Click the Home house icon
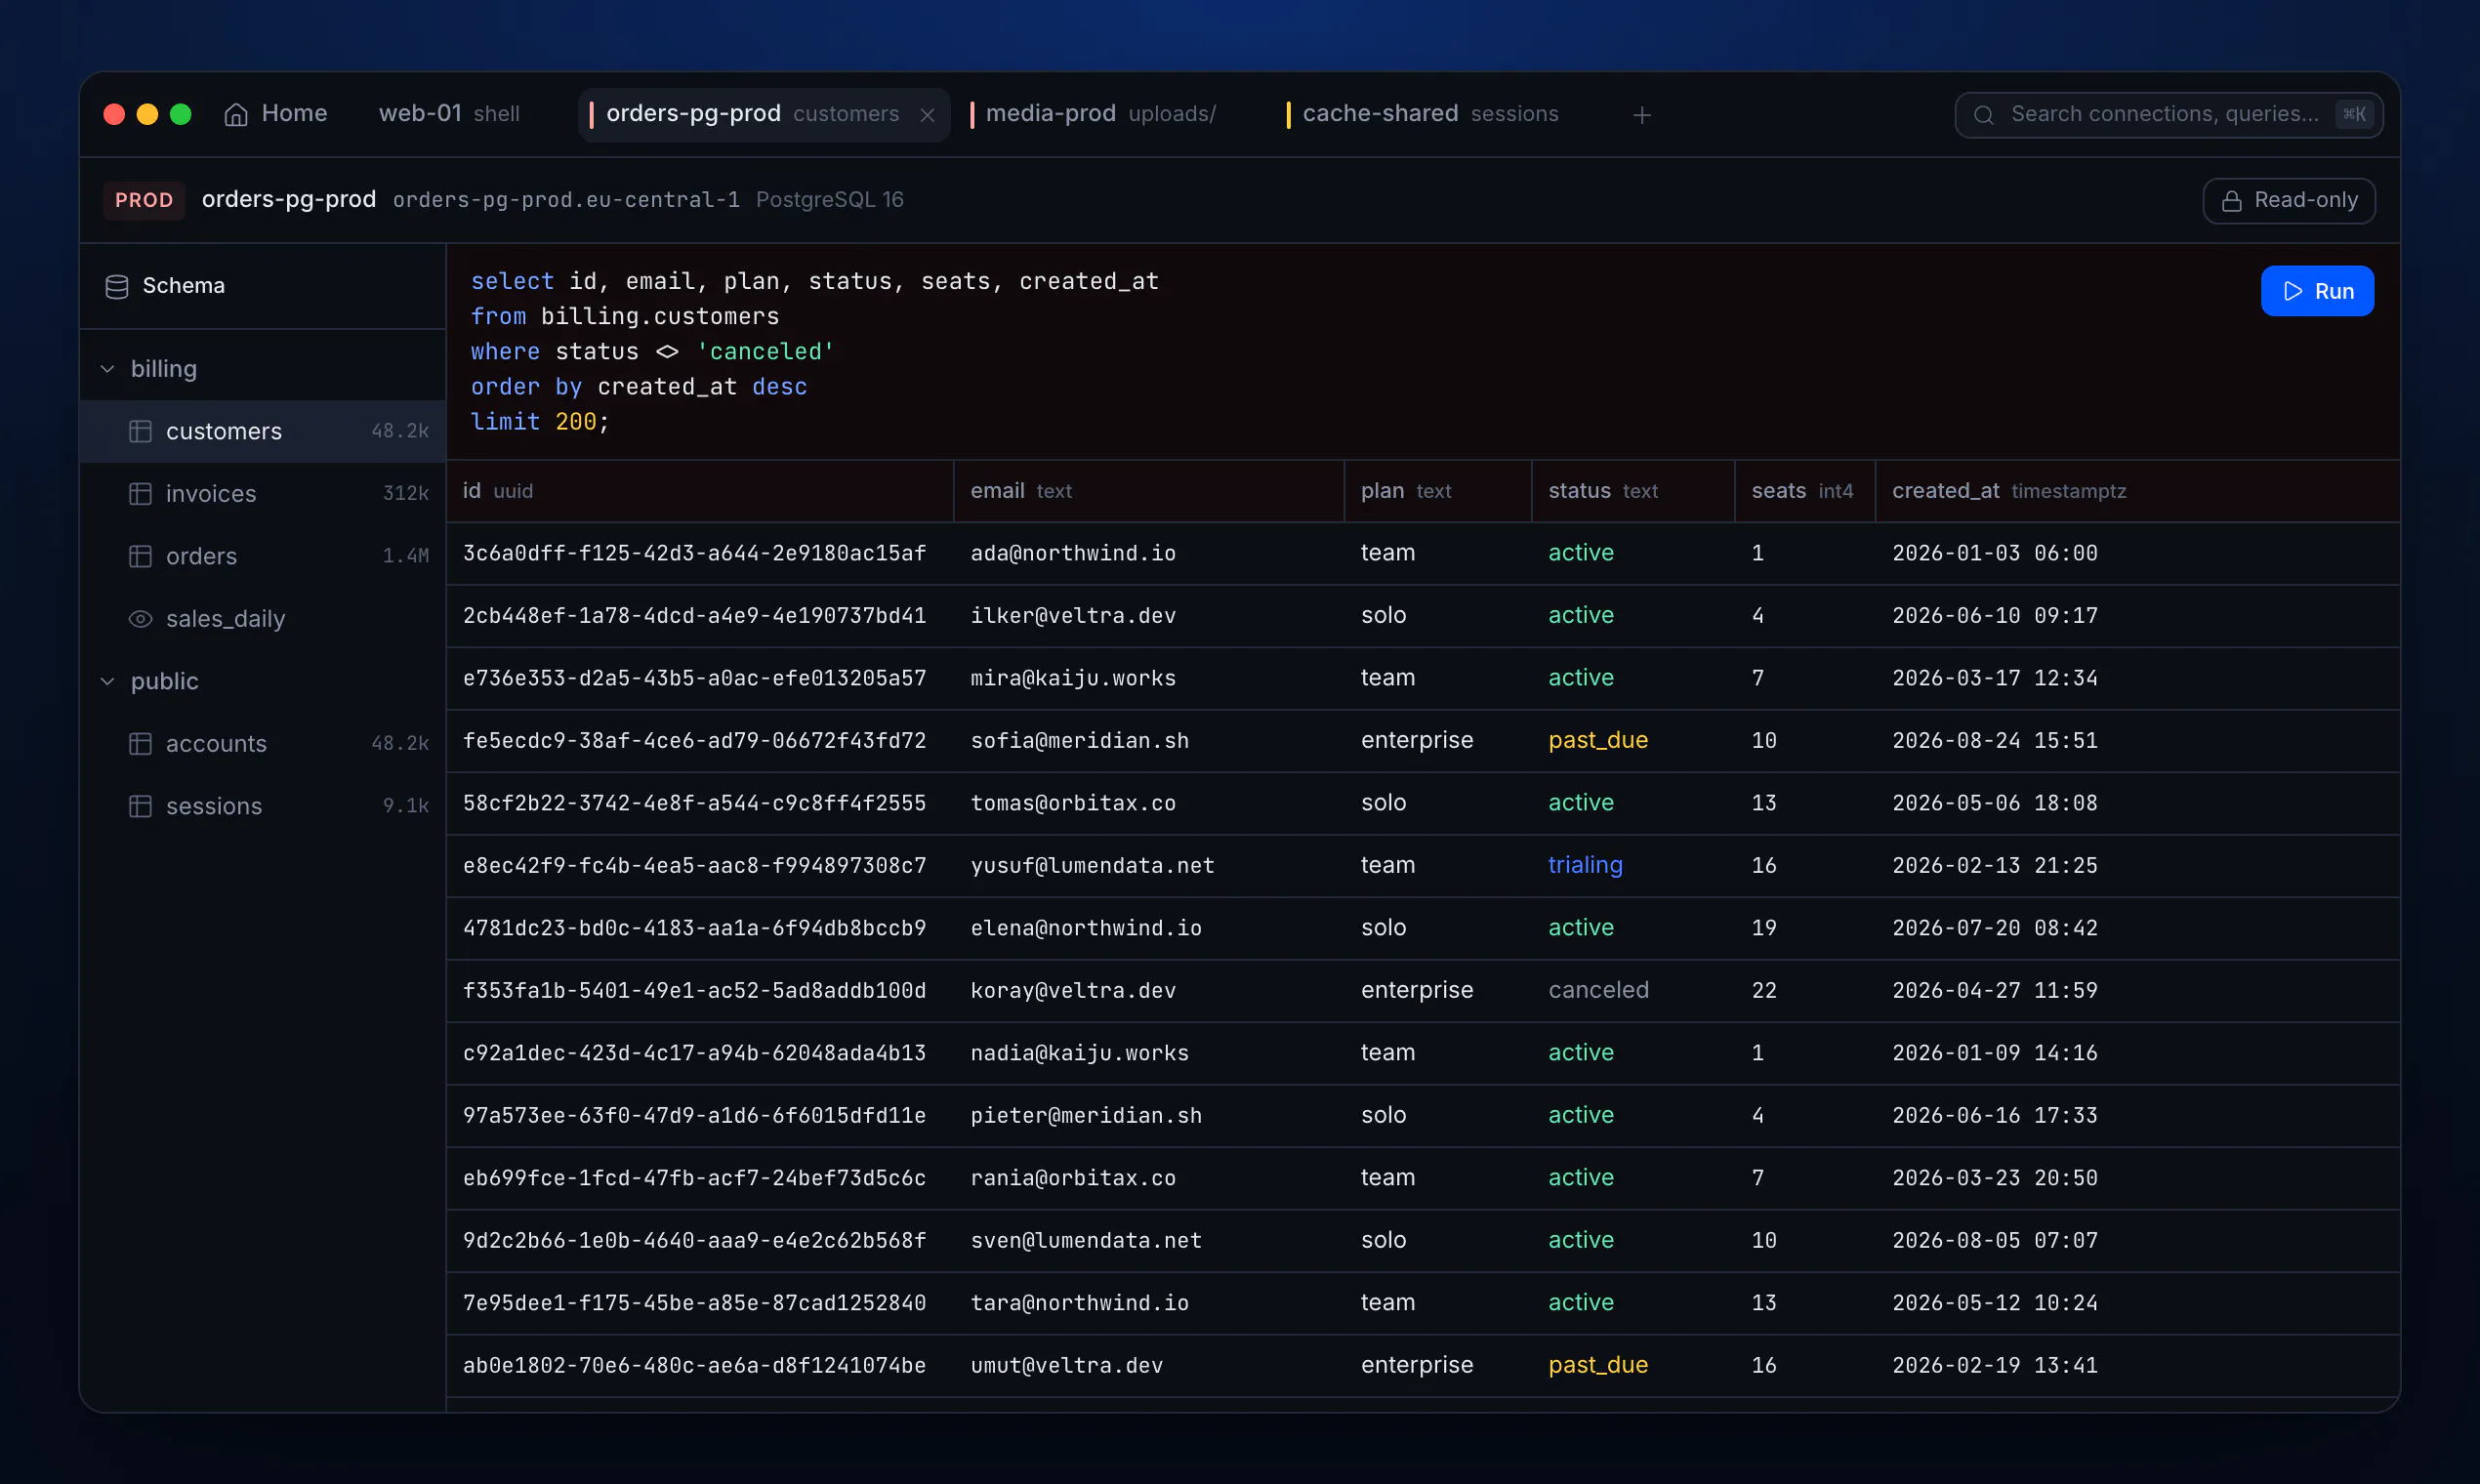The height and width of the screenshot is (1484, 2480). pos(236,115)
